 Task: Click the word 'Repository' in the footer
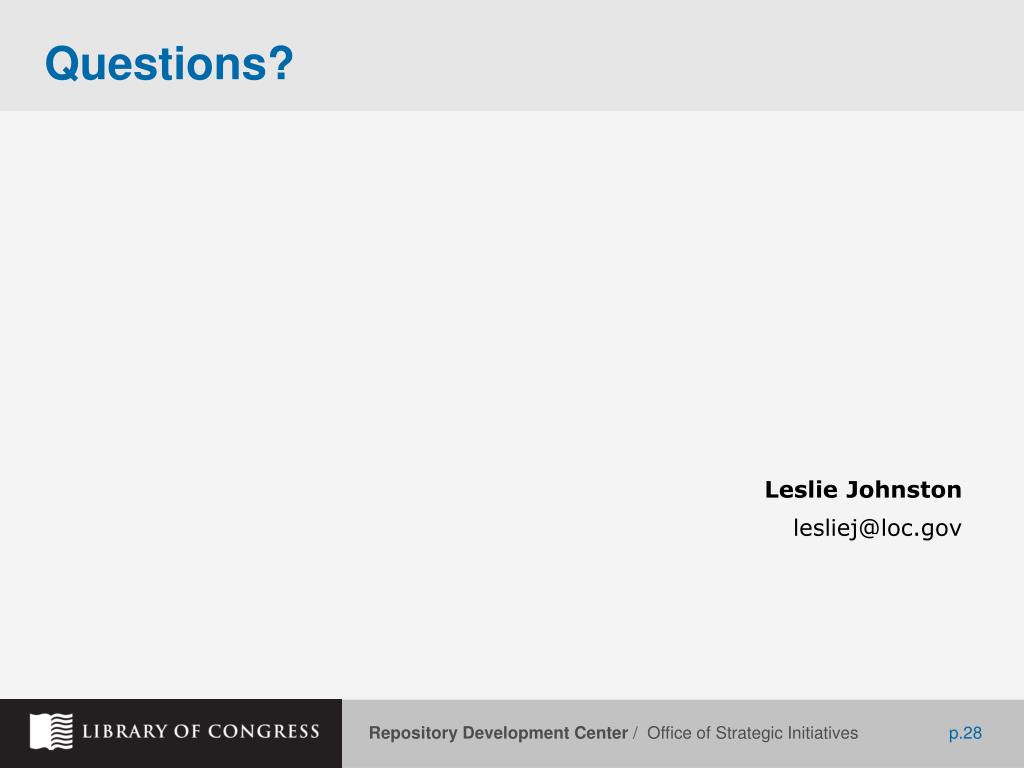pyautogui.click(x=413, y=733)
